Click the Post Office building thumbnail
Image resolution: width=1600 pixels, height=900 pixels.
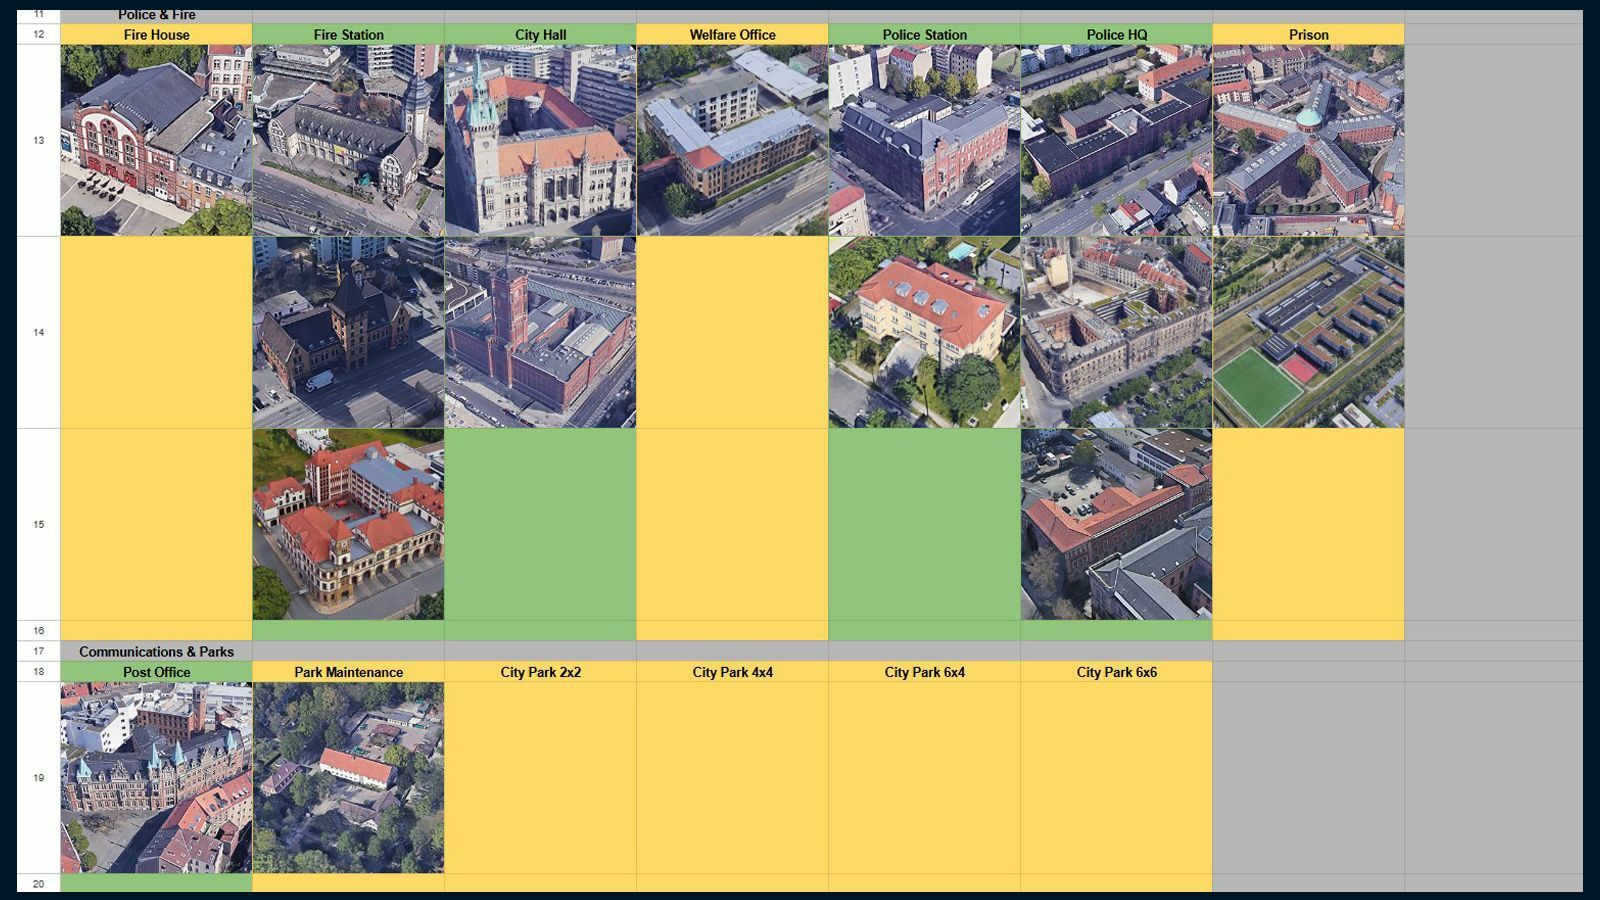pos(156,777)
